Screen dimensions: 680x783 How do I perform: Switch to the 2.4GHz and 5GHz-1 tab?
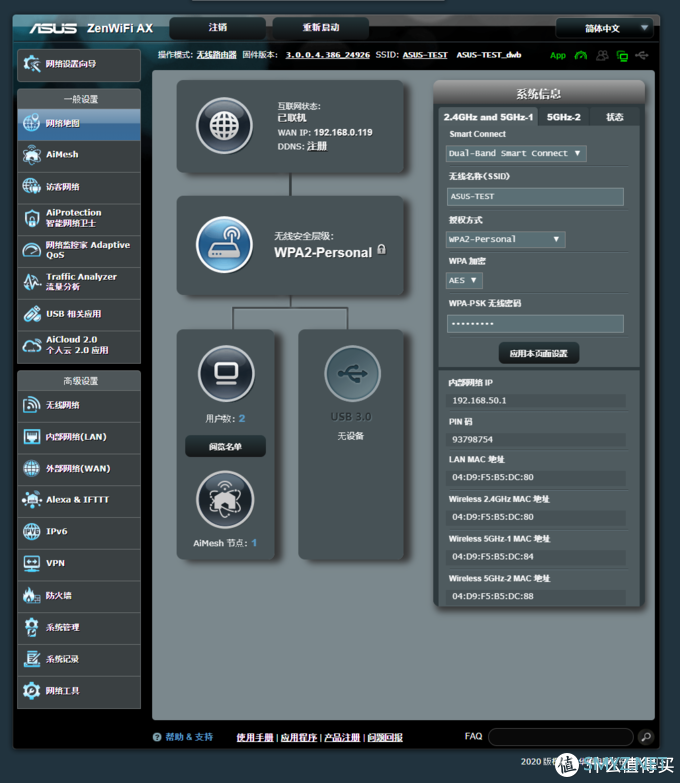[488, 117]
